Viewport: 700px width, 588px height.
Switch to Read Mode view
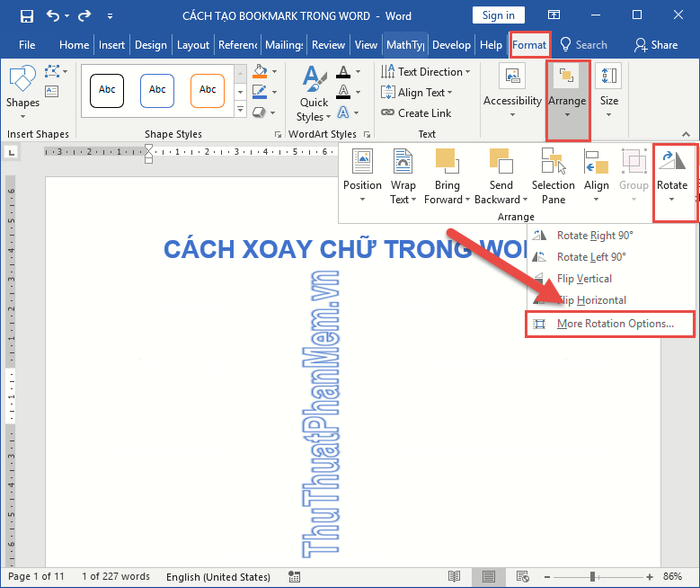point(454,577)
